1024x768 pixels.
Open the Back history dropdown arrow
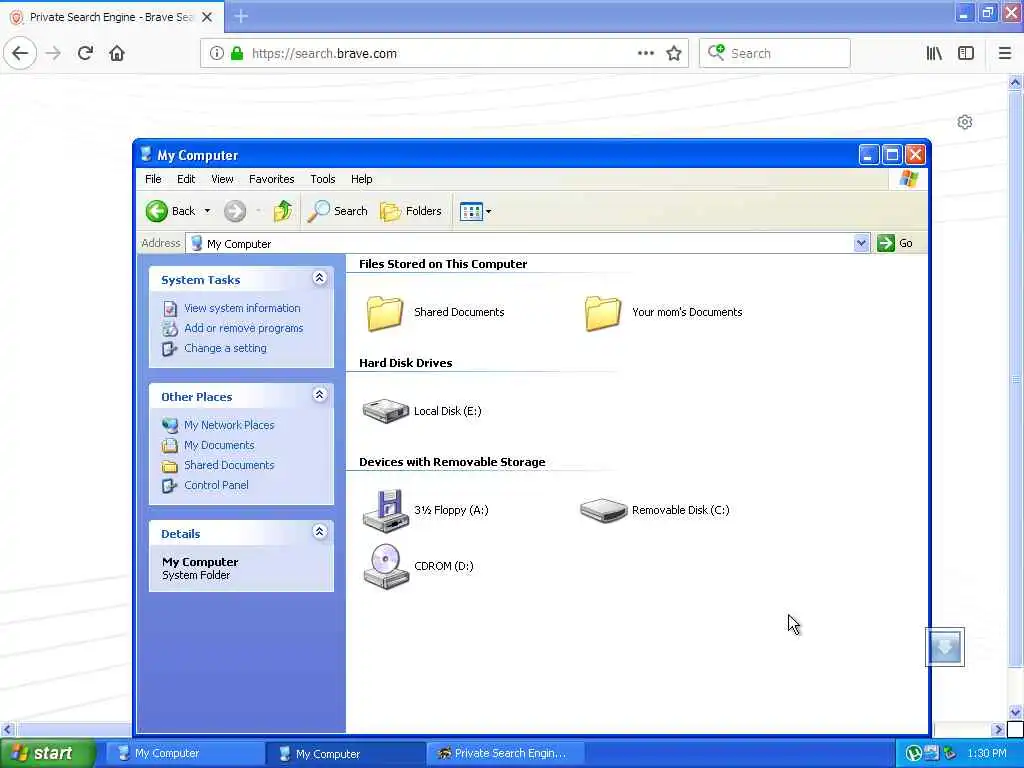tap(207, 211)
